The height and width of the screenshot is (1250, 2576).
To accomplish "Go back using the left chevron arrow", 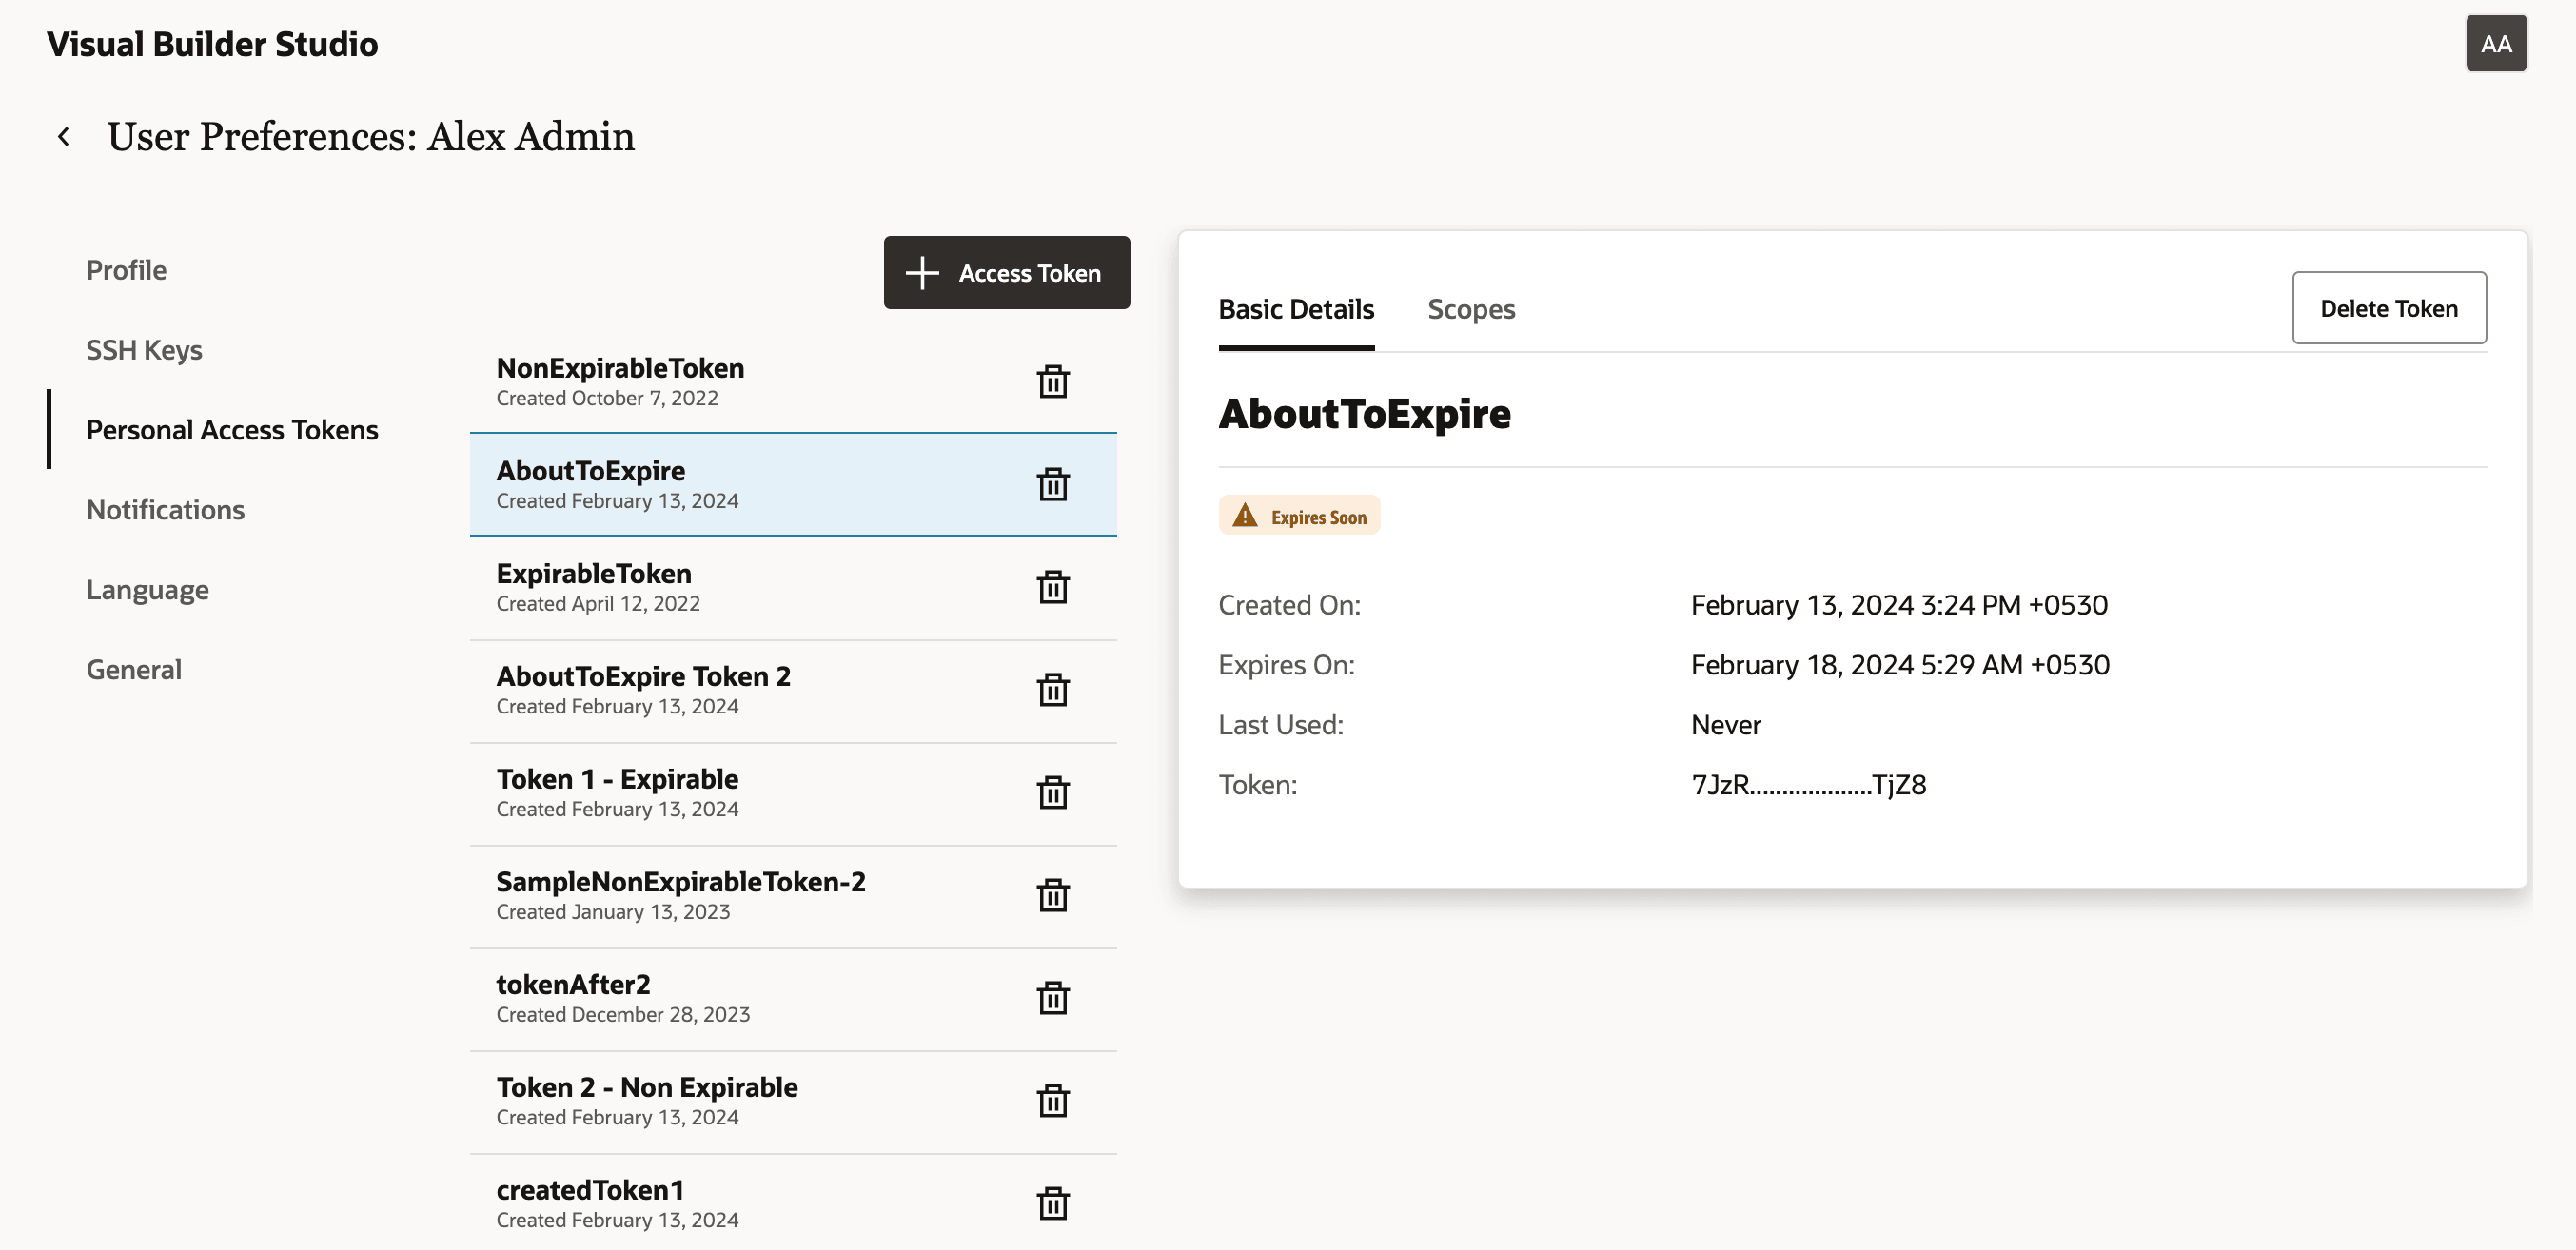I will (64, 137).
